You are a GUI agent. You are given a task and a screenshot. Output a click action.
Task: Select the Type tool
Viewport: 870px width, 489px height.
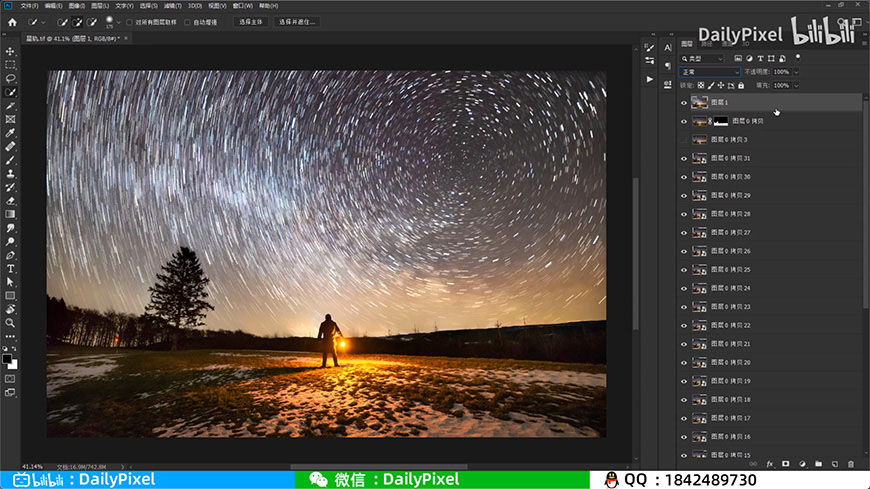pyautogui.click(x=10, y=269)
